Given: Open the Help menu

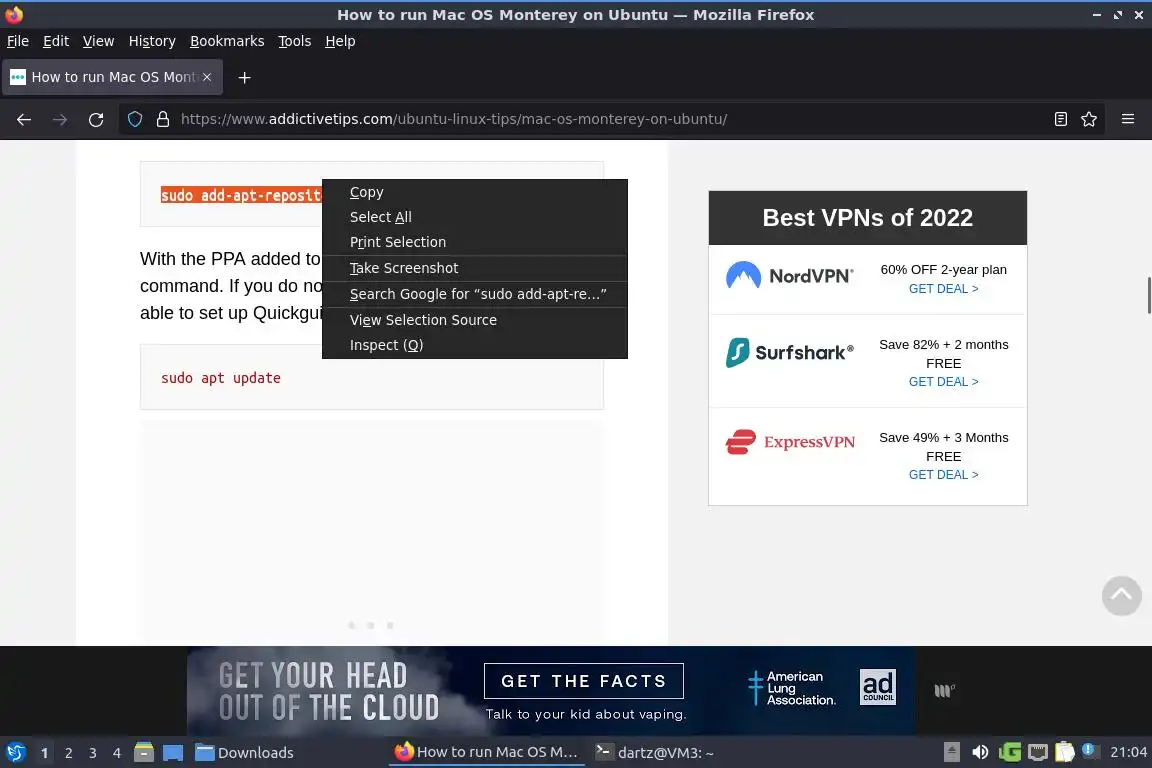Looking at the screenshot, I should click(x=340, y=41).
